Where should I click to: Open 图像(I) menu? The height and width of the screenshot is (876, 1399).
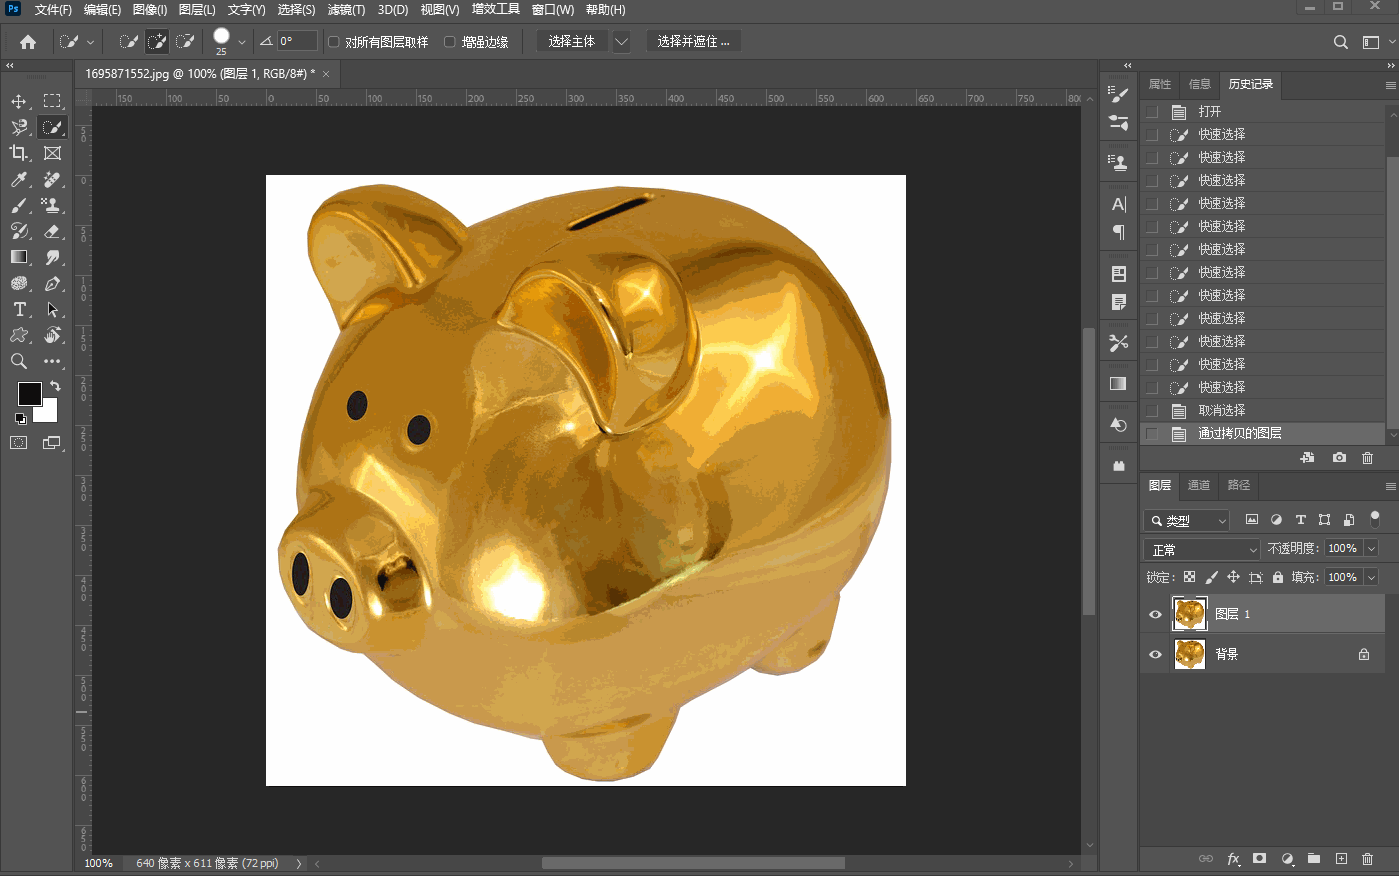point(150,10)
